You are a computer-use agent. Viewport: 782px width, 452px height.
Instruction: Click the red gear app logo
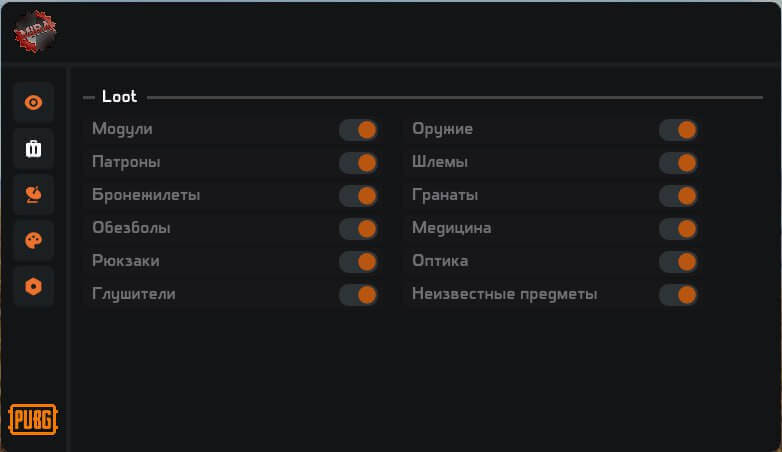(35, 31)
